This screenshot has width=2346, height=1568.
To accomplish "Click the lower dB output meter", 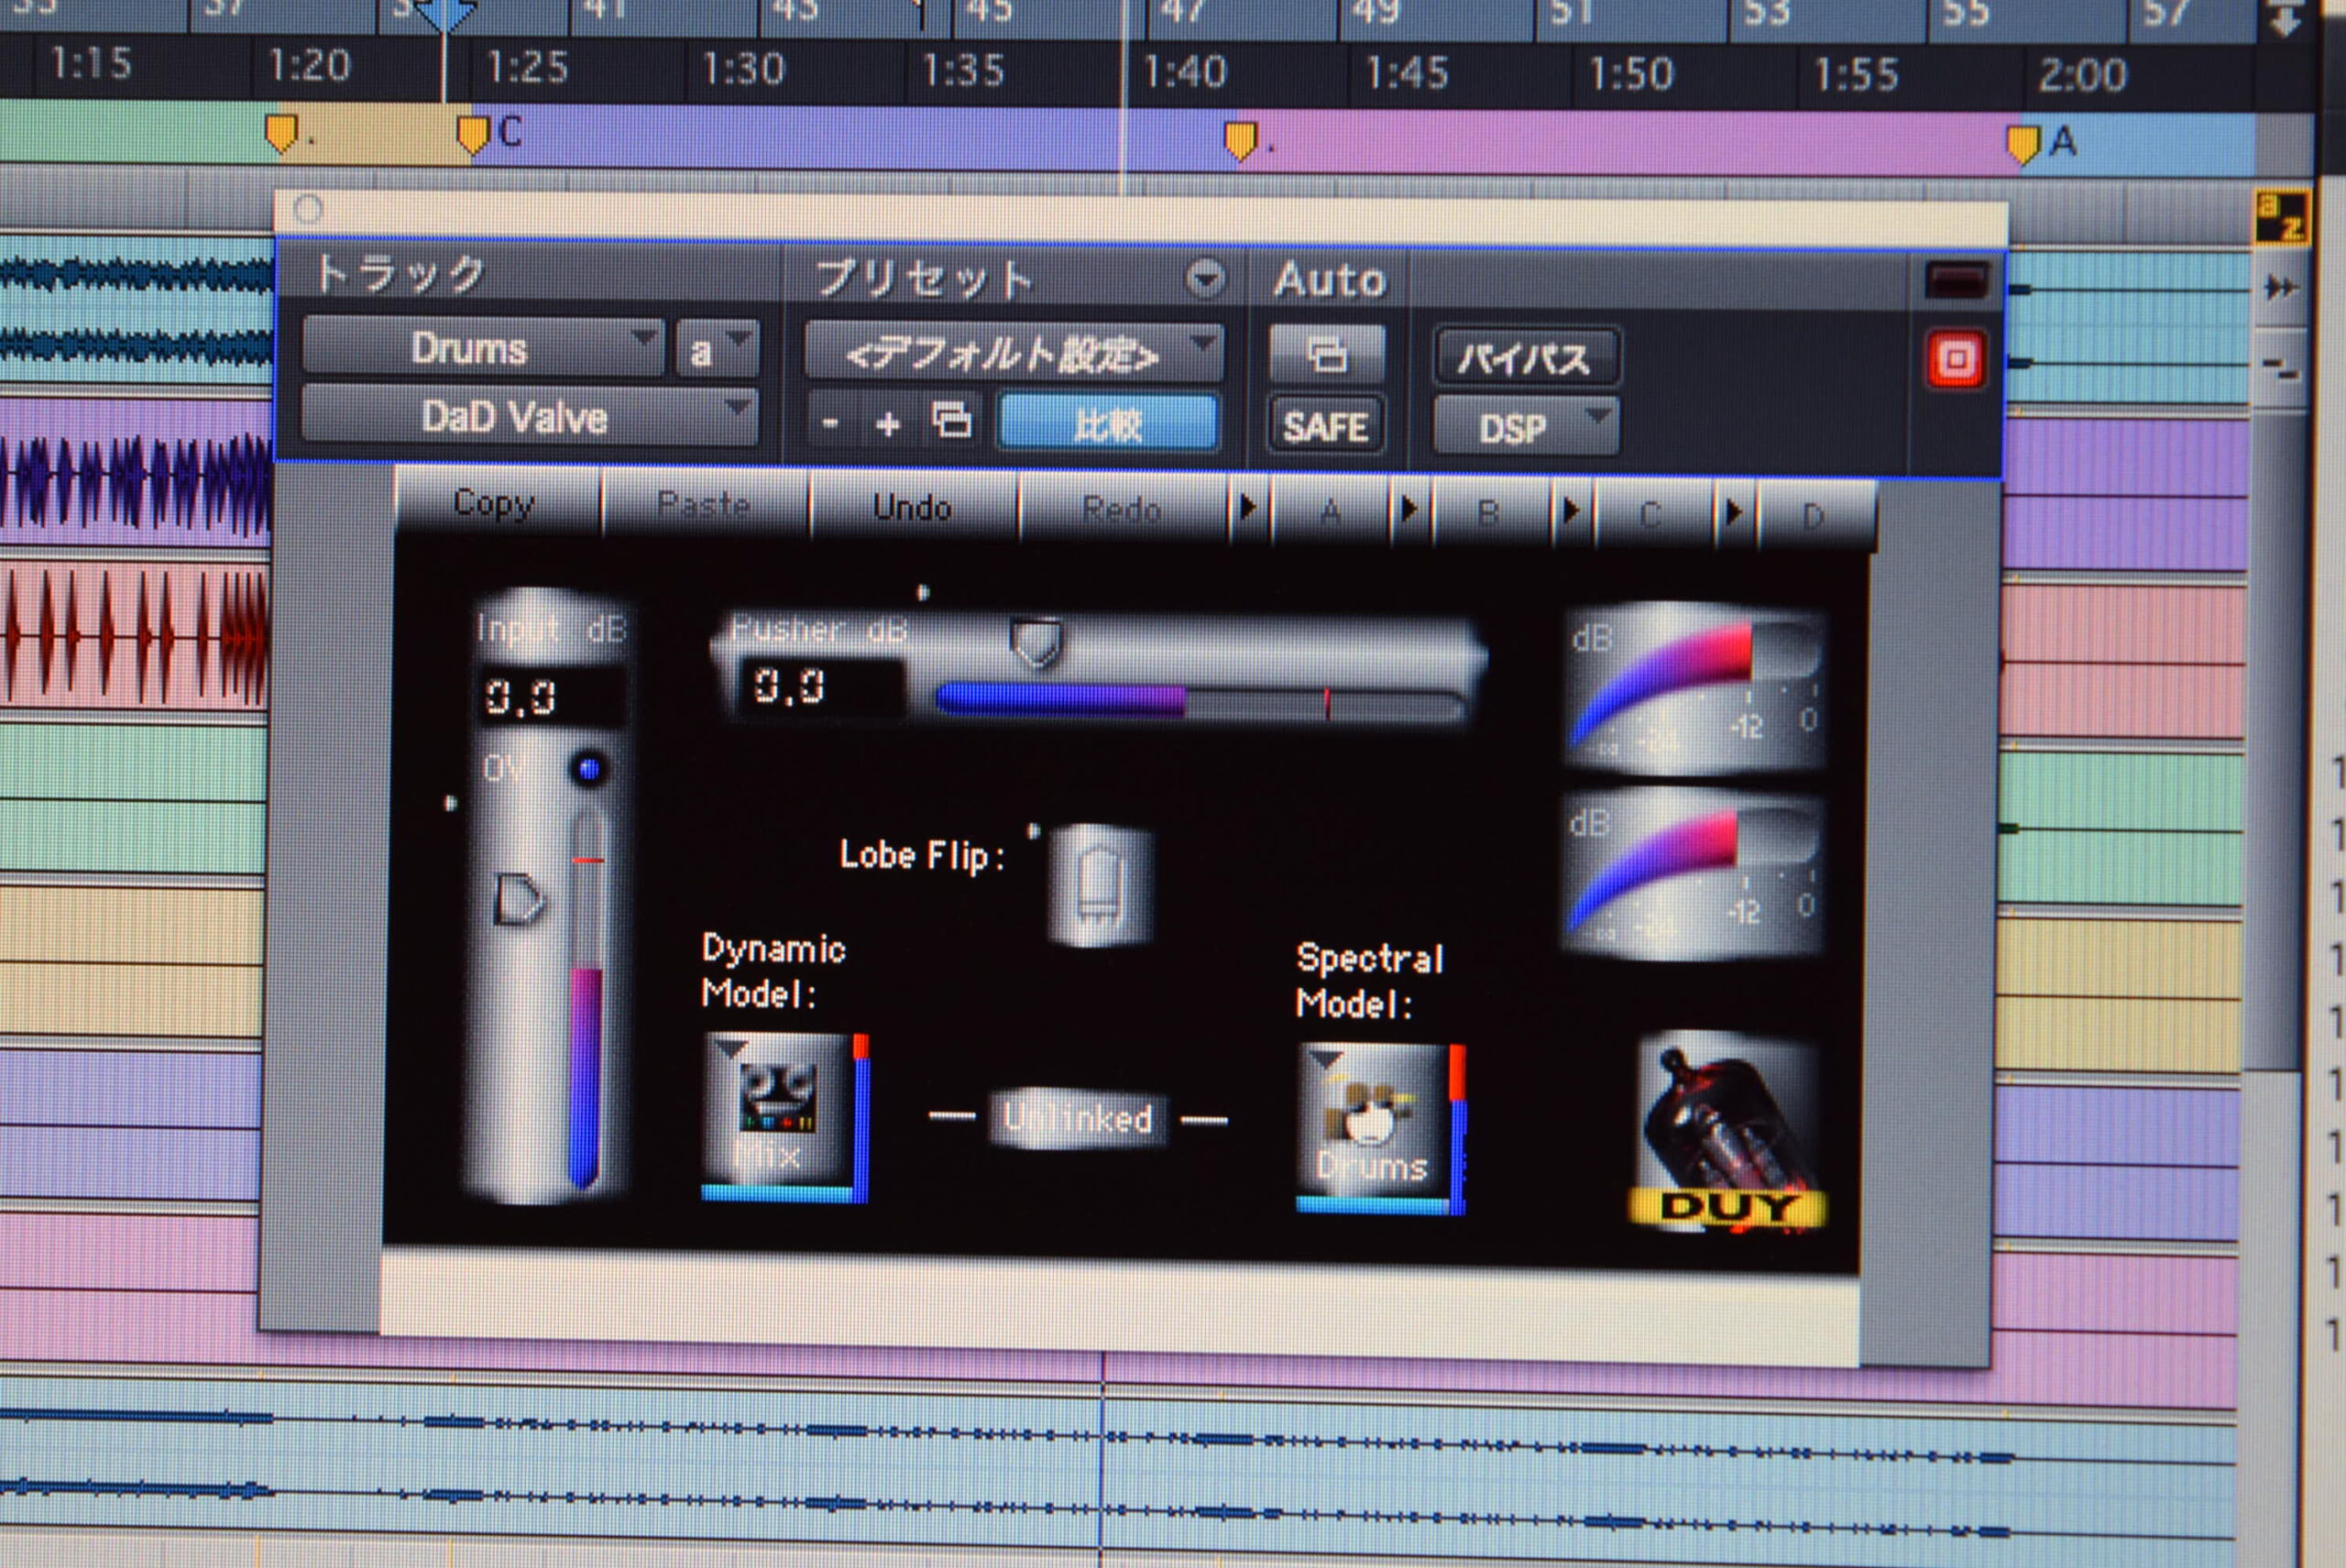I will pyautogui.click(x=1693, y=873).
